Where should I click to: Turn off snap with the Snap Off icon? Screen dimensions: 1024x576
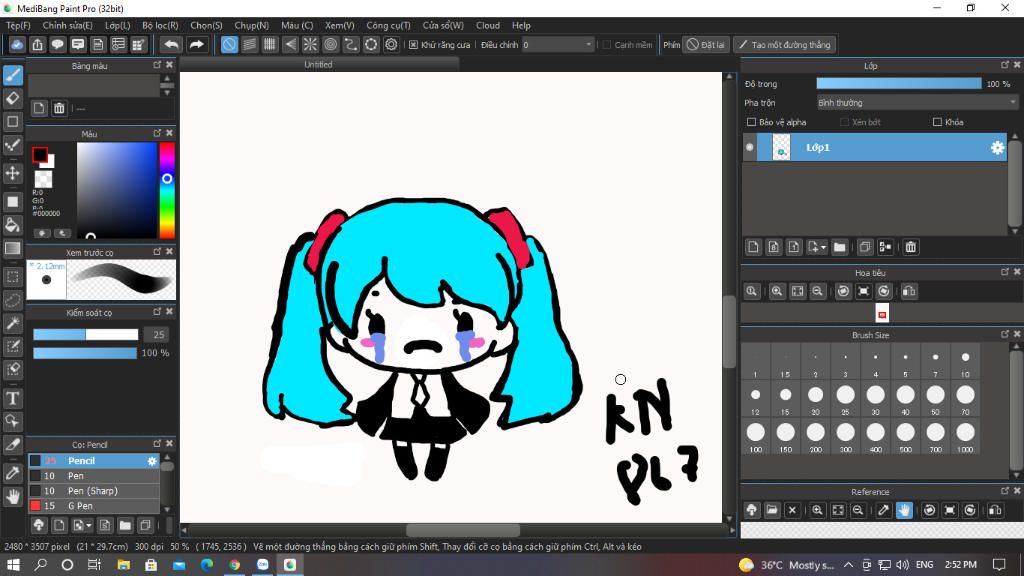[x=229, y=44]
